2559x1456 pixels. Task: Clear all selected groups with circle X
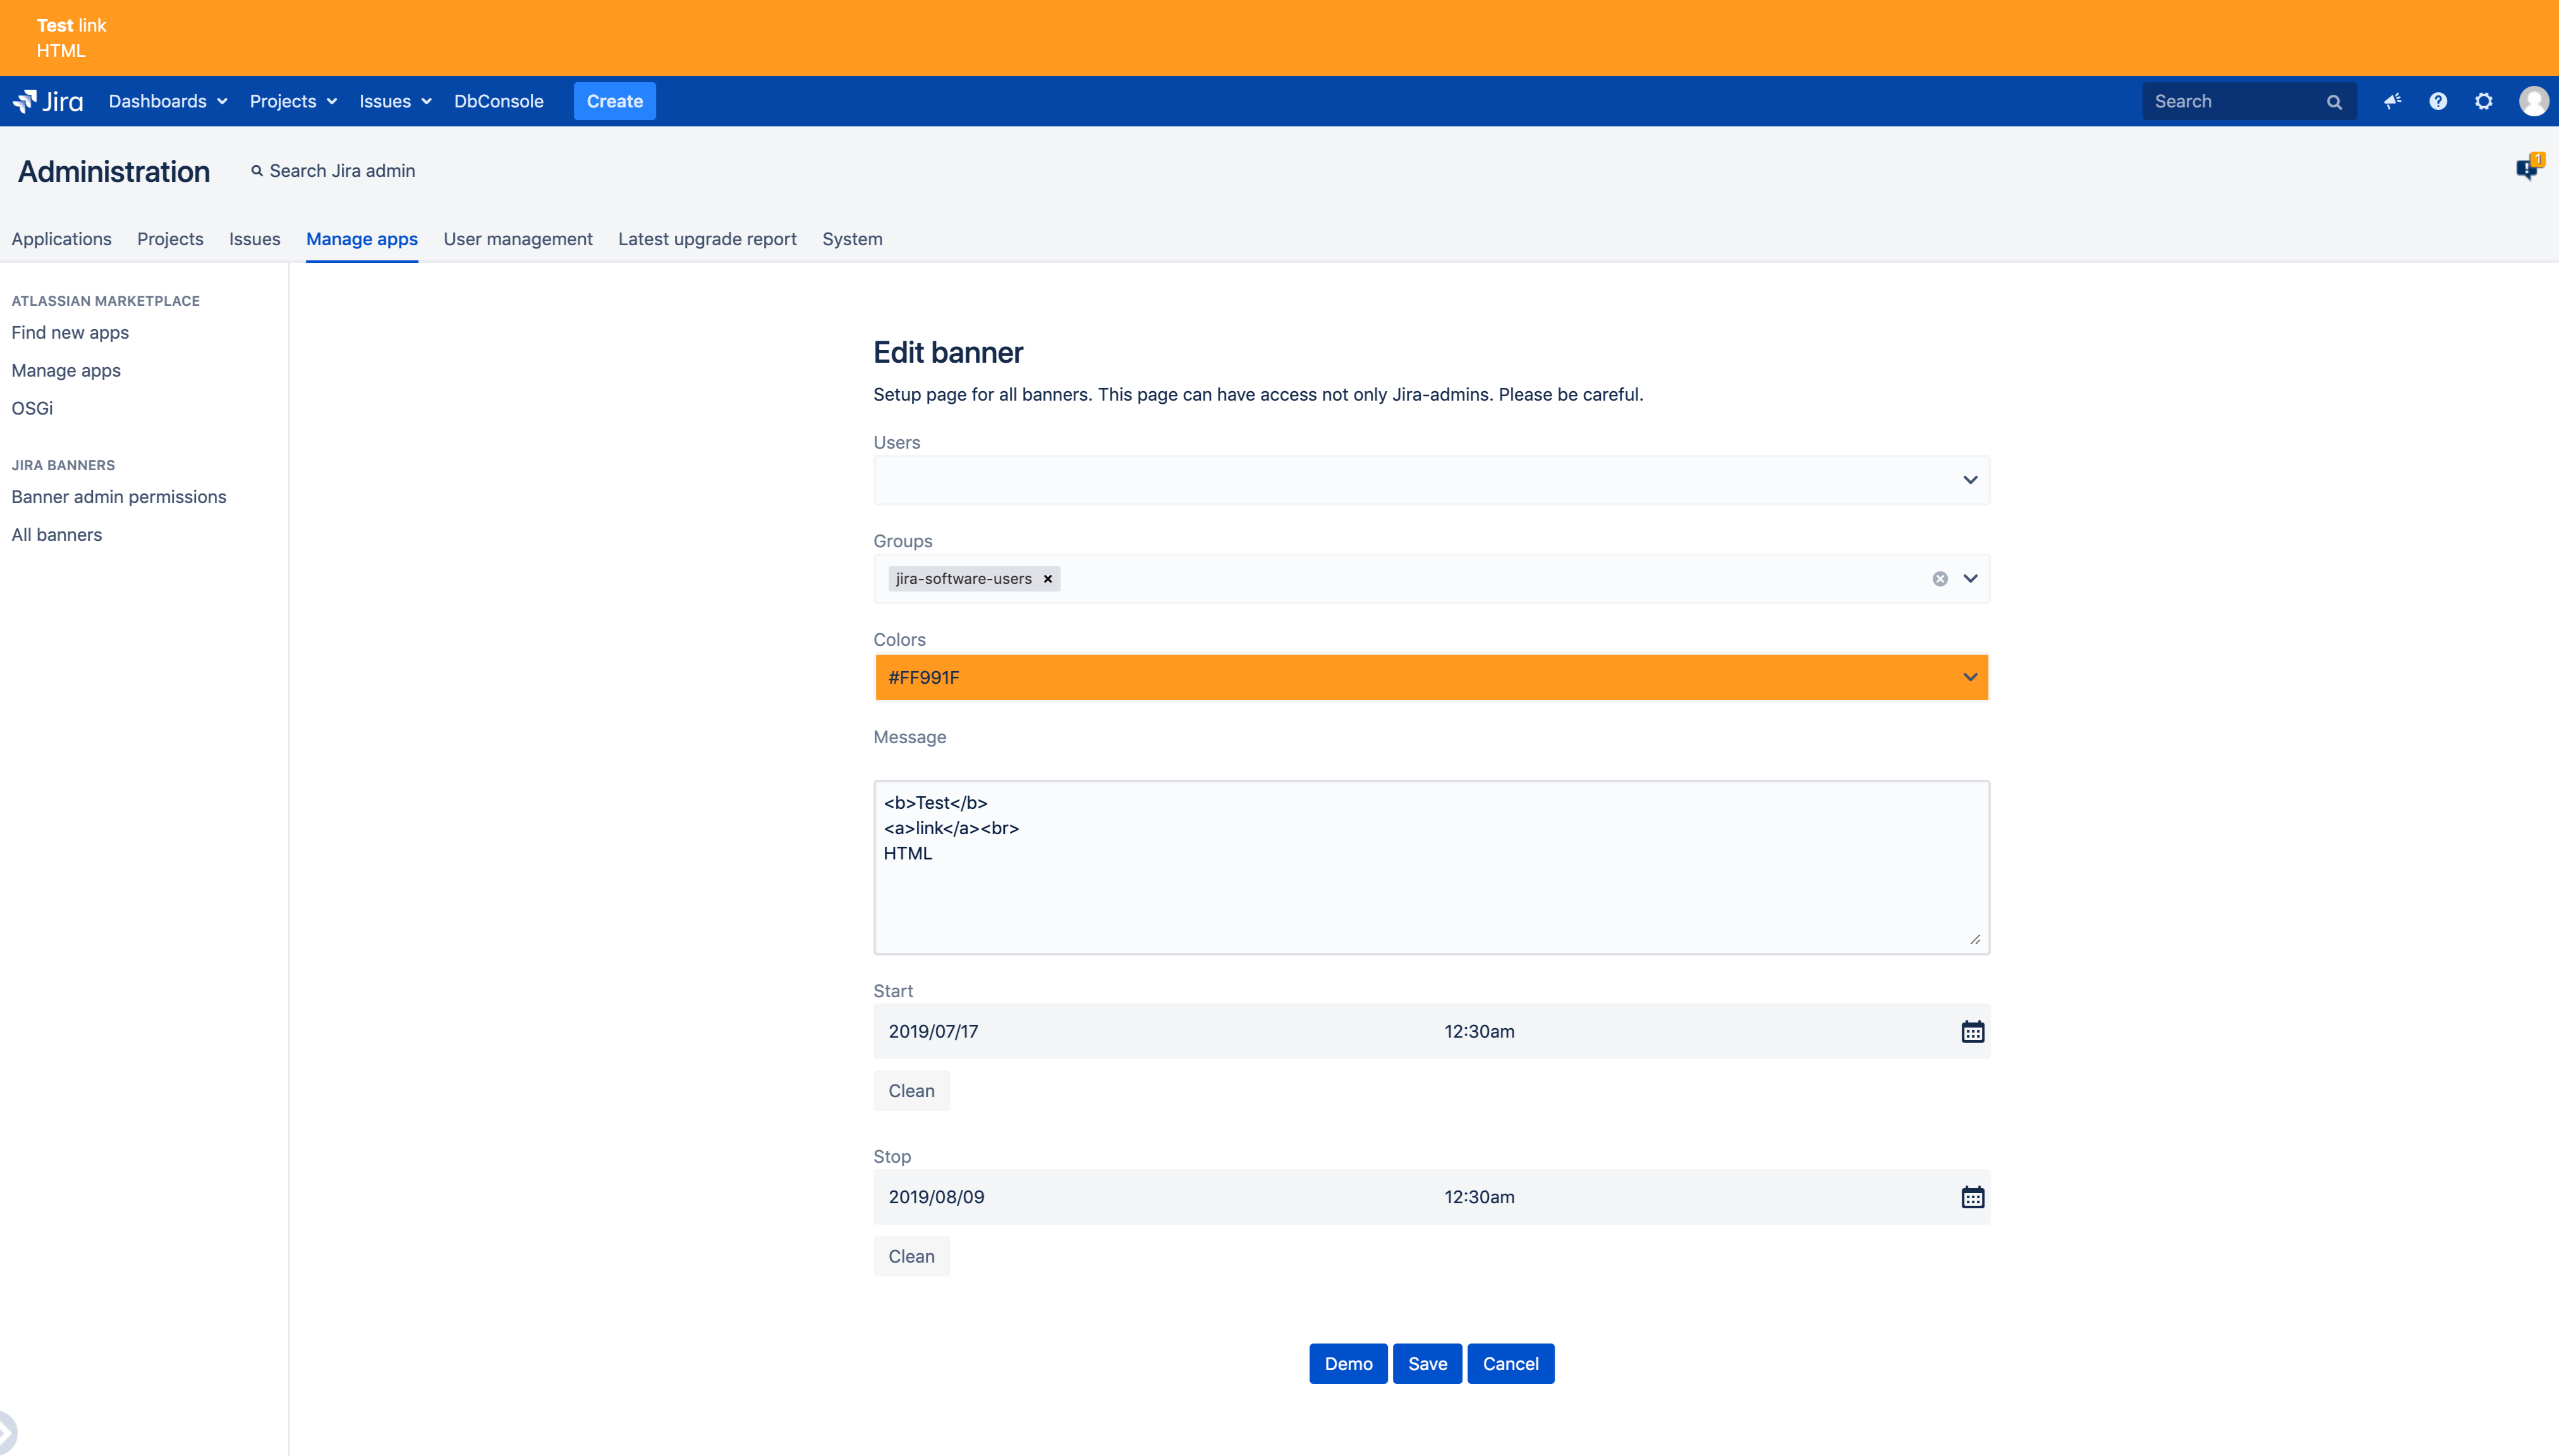(x=1940, y=579)
